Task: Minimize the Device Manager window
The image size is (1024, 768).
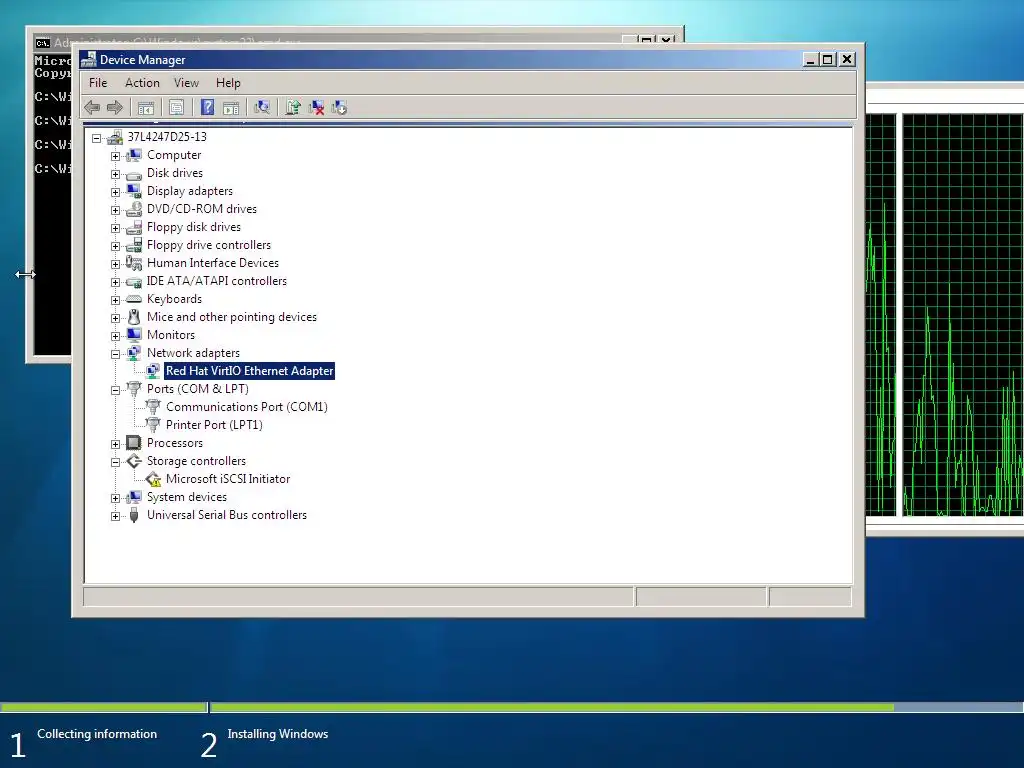Action: 810,59
